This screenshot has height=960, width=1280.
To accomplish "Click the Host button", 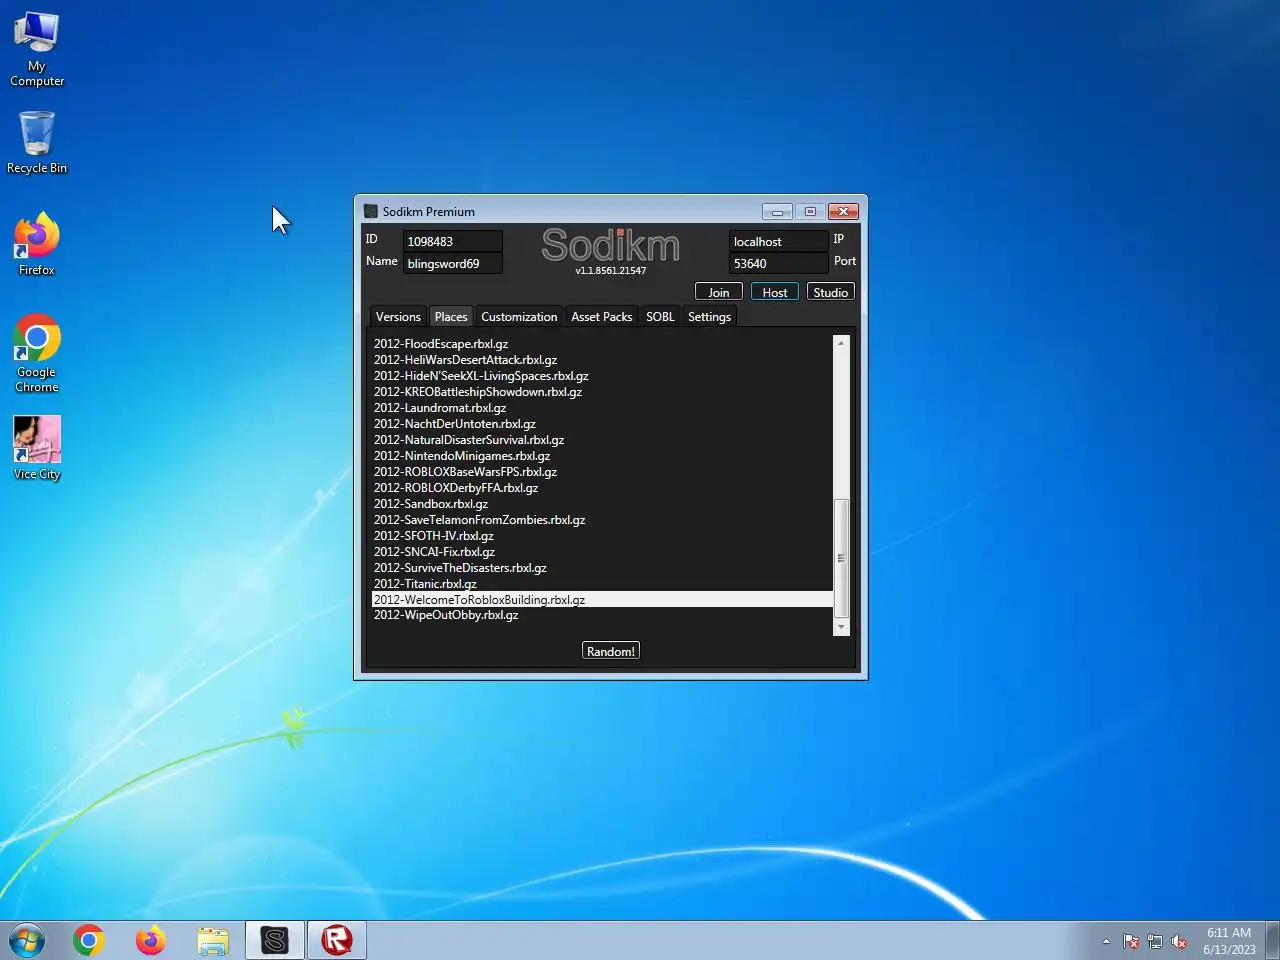I will [x=775, y=292].
